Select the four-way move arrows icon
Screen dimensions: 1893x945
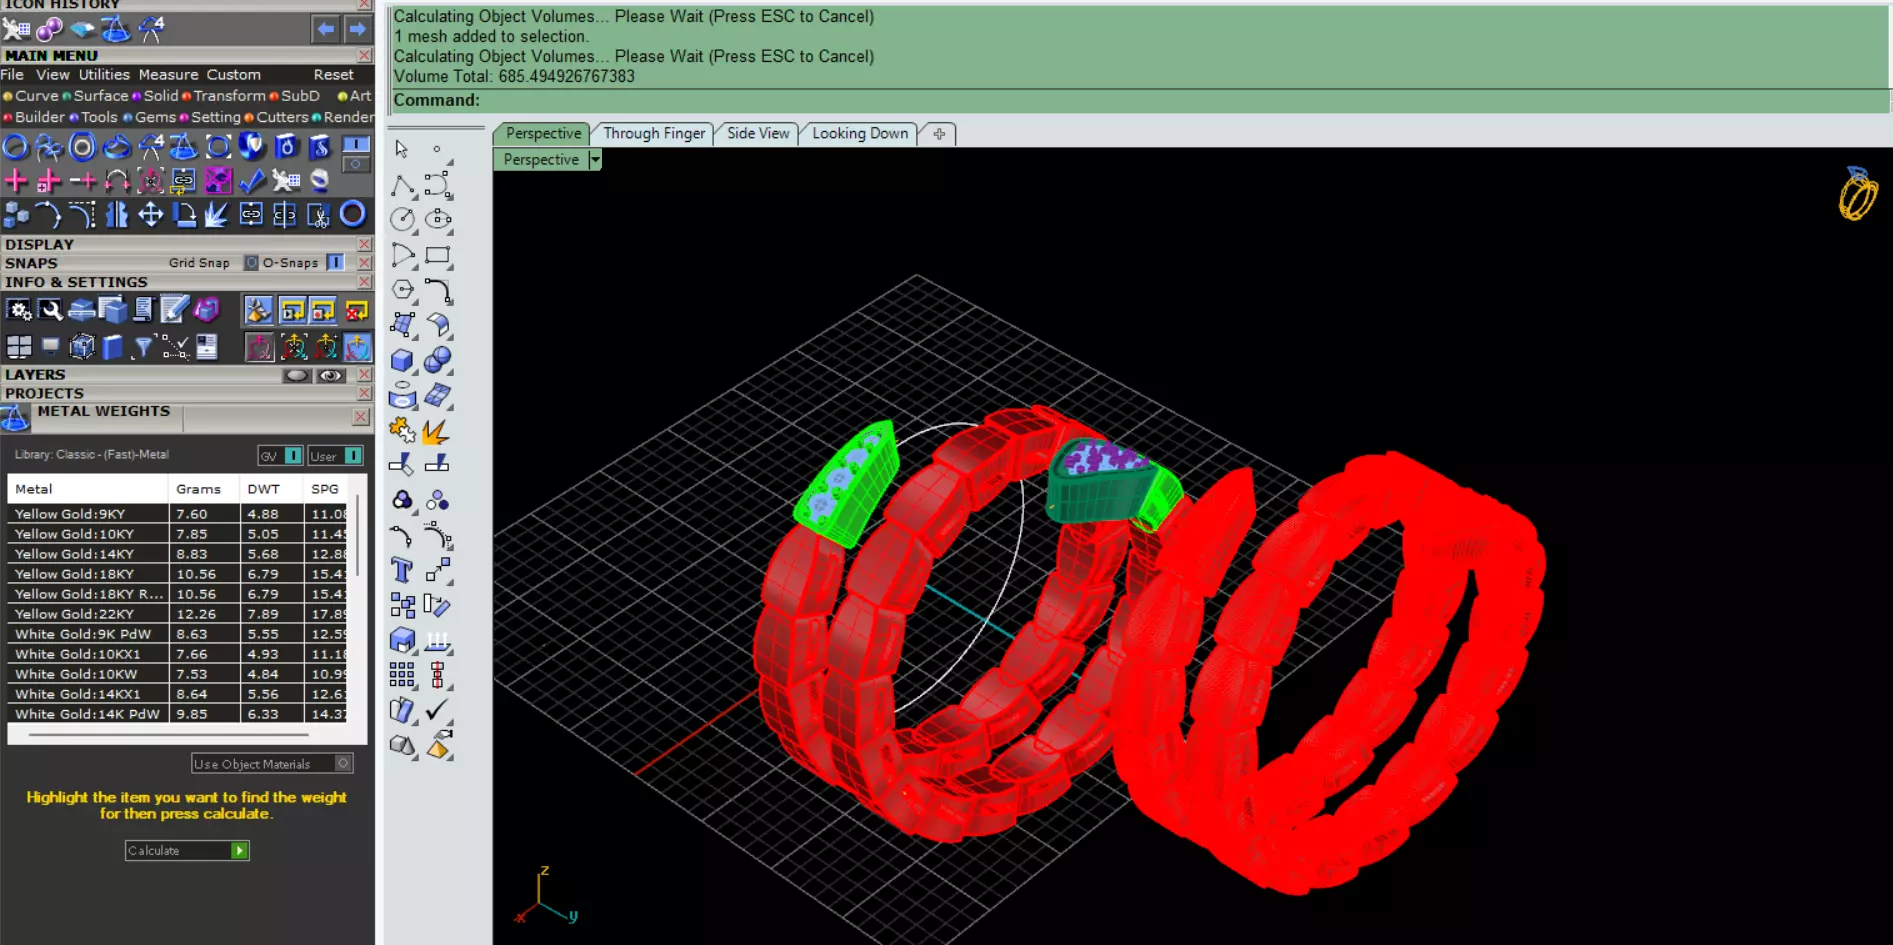point(150,214)
